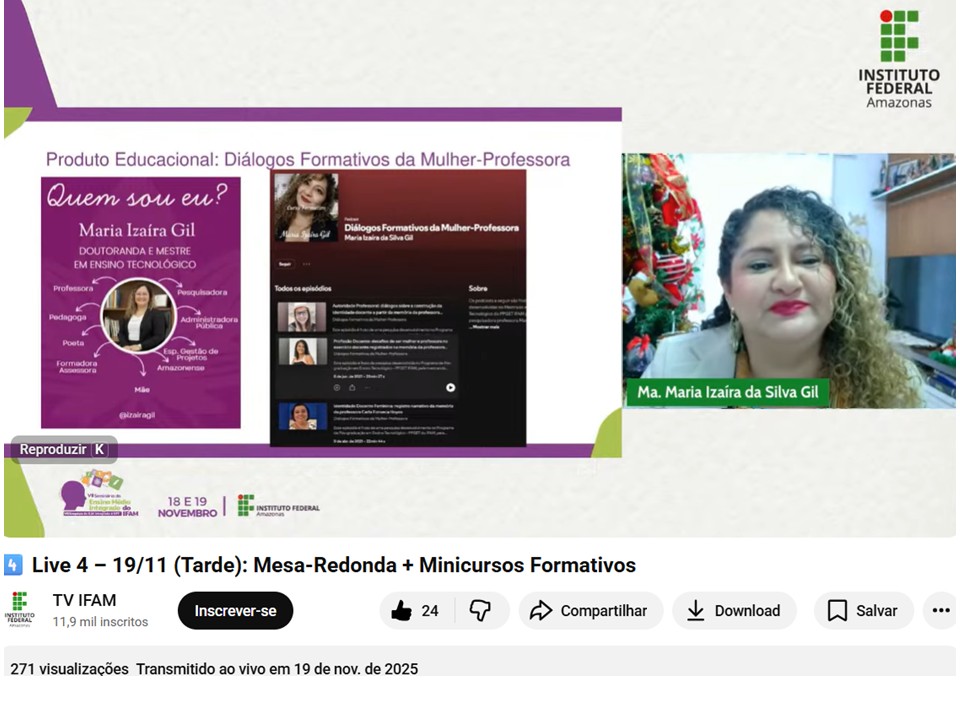This screenshot has height=720, width=960.
Task: Click the Compartilhar share arrow icon
Action: [541, 611]
